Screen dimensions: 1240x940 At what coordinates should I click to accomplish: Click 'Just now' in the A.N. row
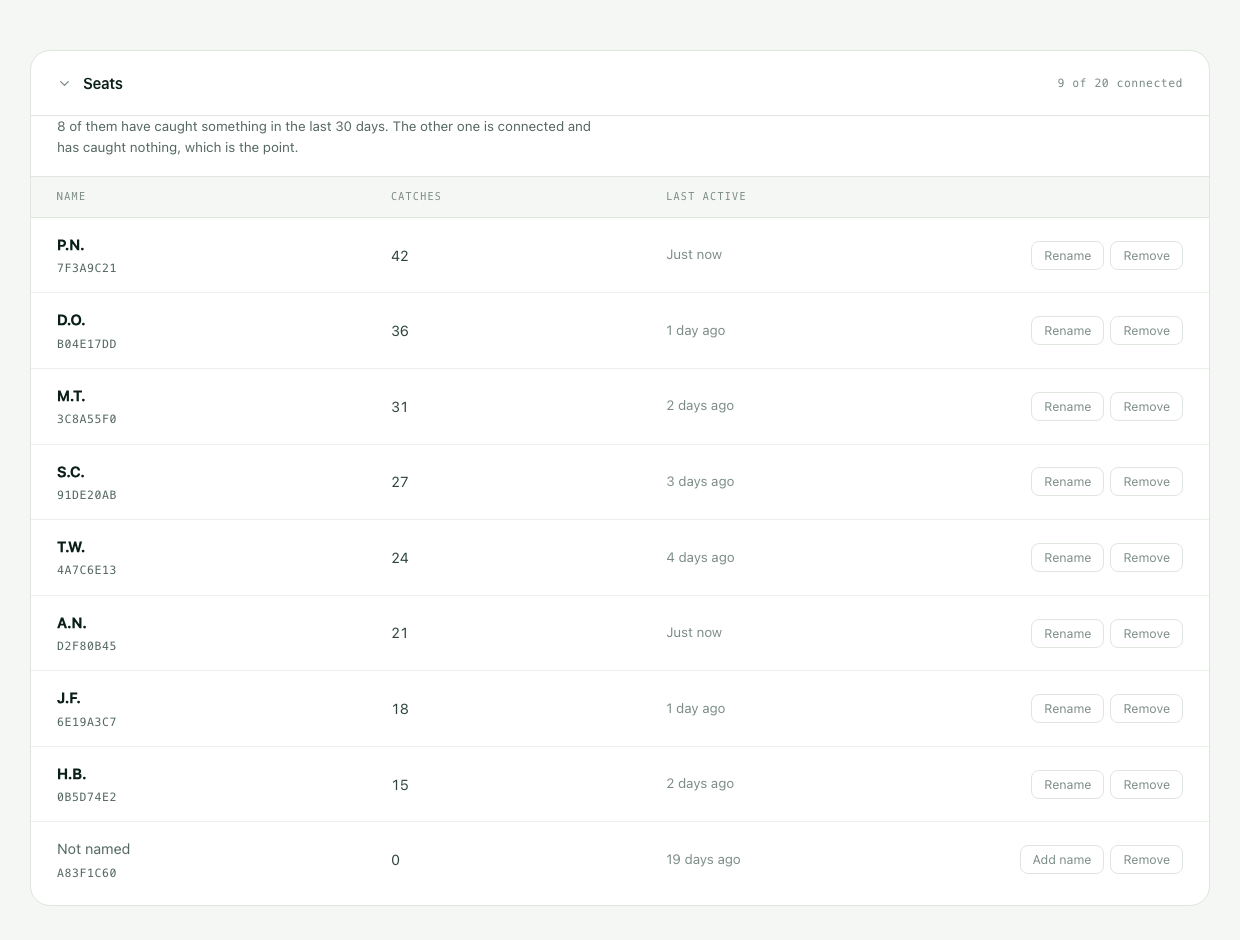coord(694,633)
